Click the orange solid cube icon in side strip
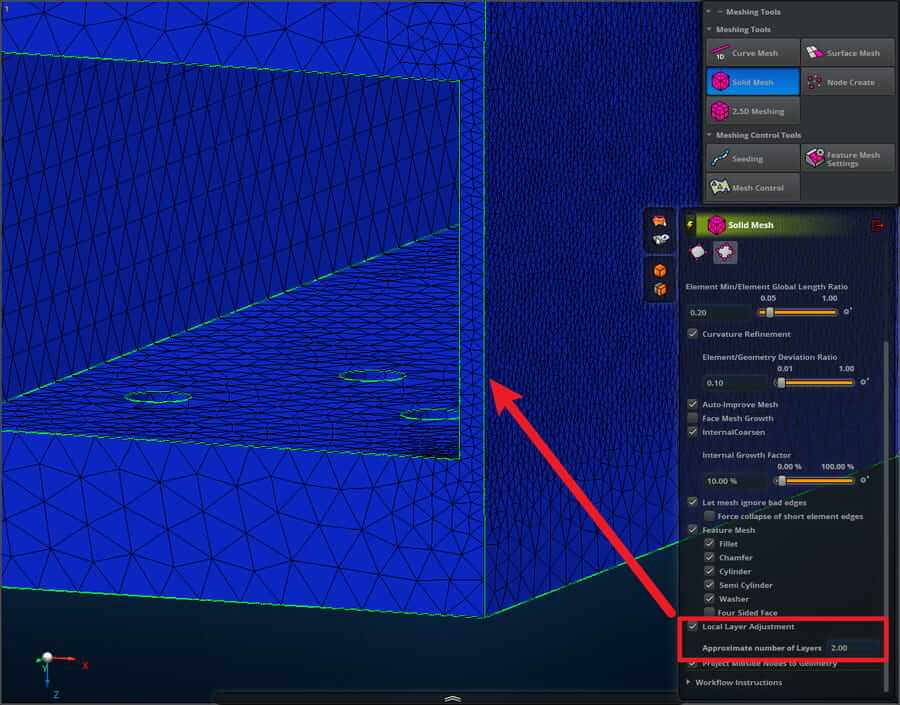 pos(659,270)
